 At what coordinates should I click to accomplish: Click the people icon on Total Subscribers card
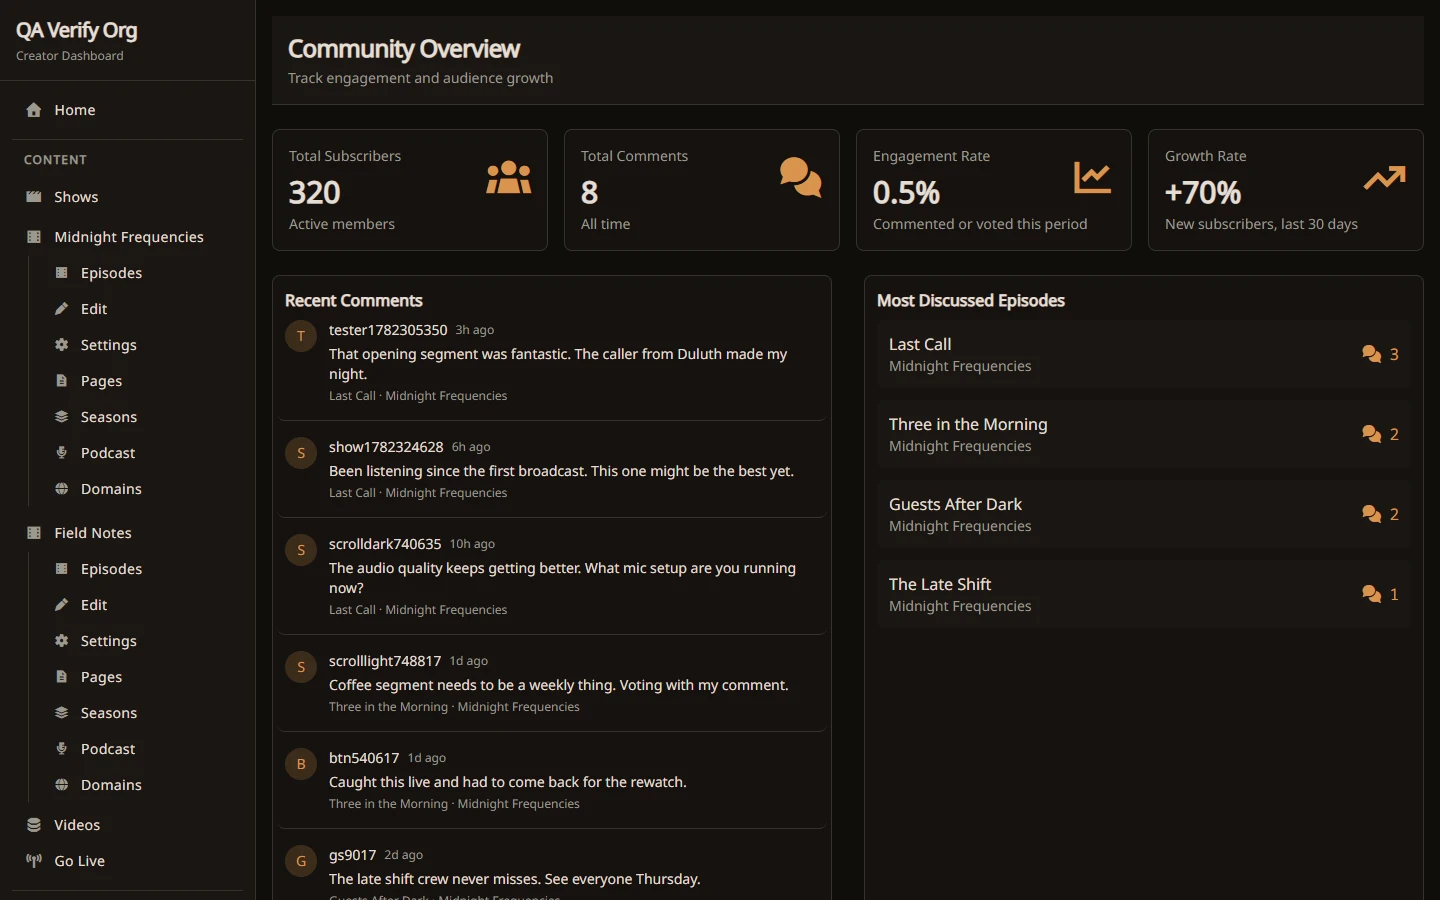tap(509, 177)
